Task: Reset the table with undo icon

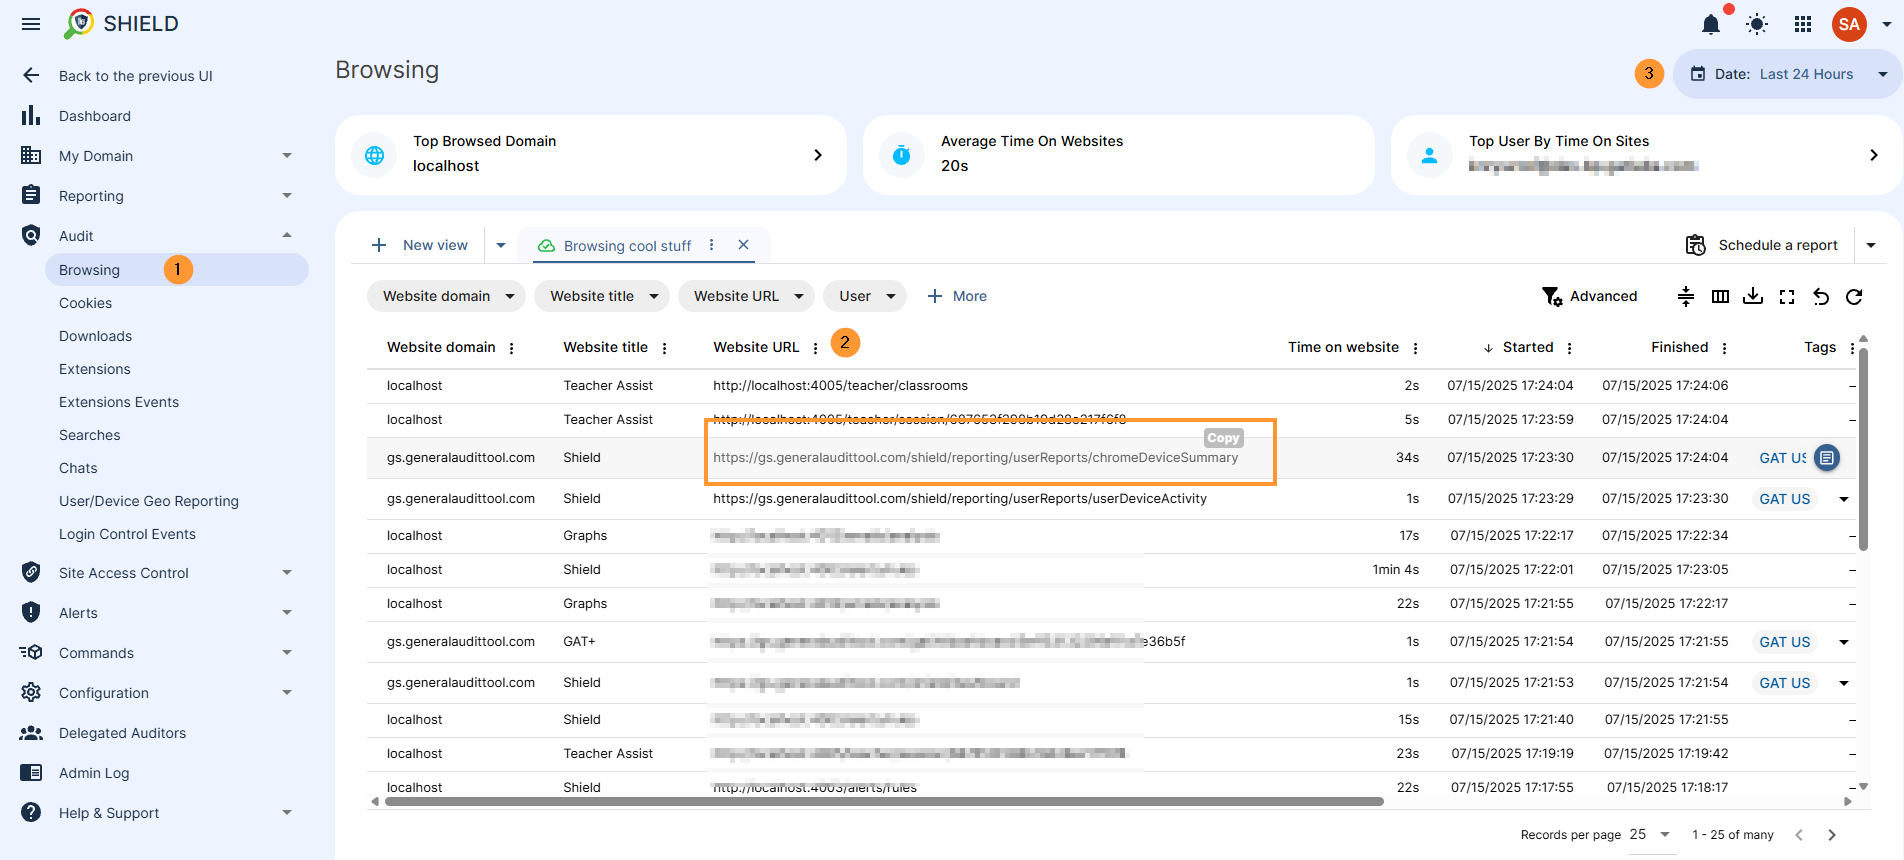Action: click(x=1821, y=296)
